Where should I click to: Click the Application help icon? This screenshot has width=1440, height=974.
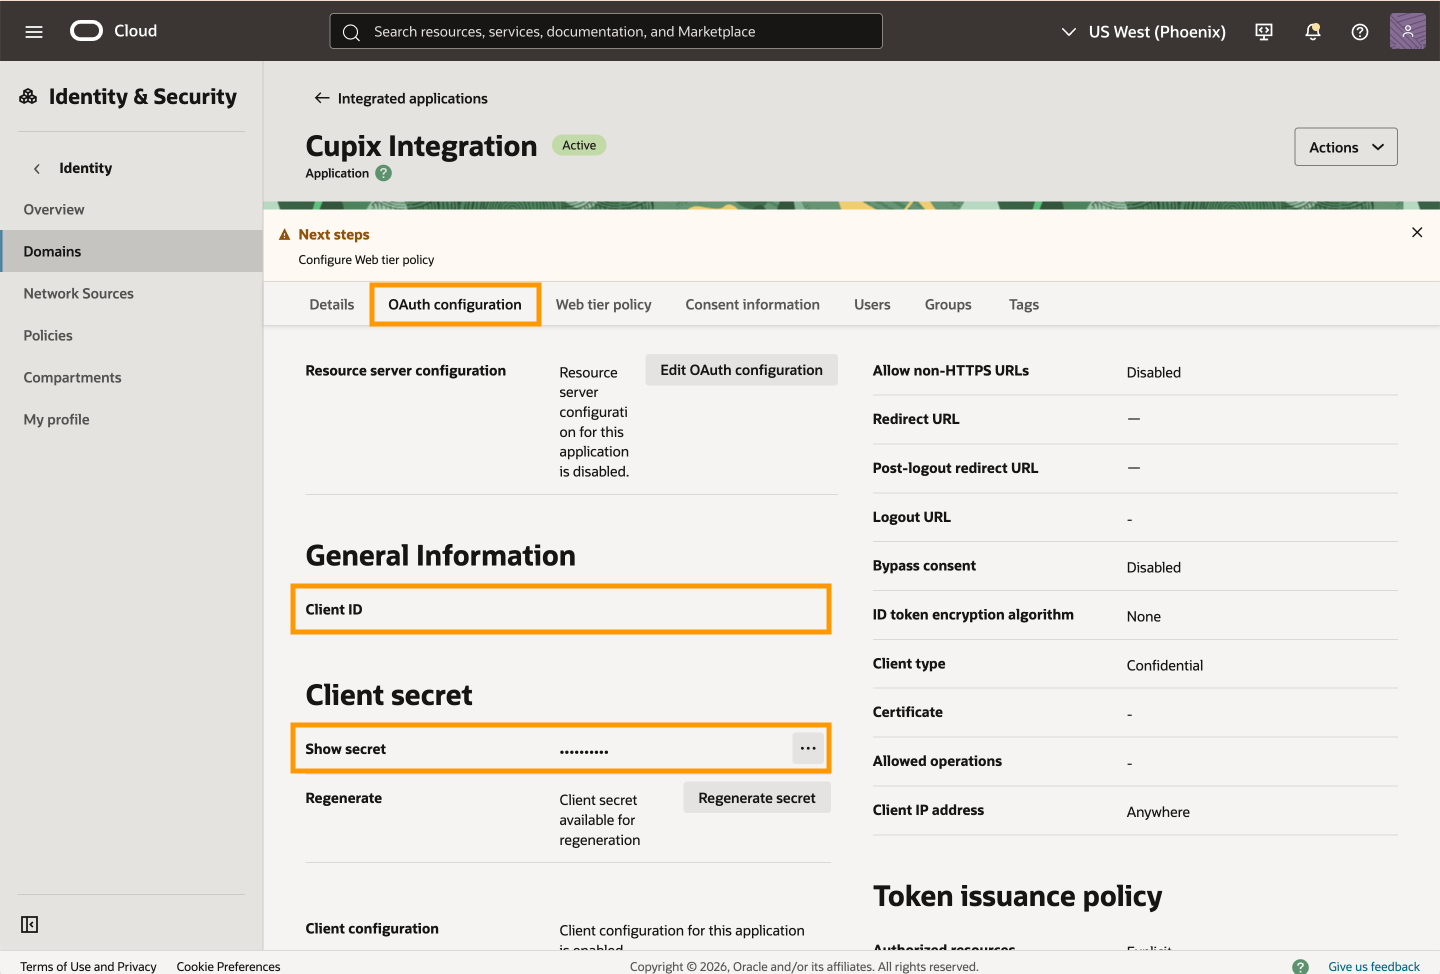[x=383, y=173]
